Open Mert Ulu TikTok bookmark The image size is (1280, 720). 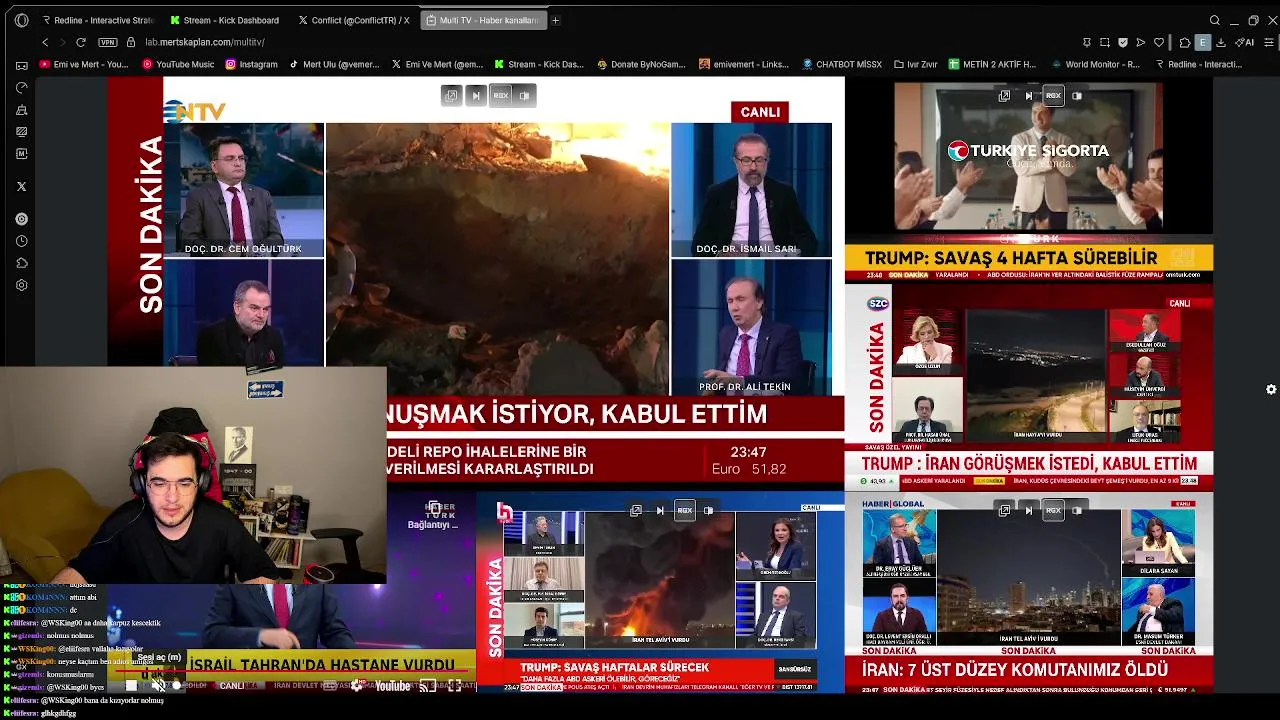pos(334,64)
